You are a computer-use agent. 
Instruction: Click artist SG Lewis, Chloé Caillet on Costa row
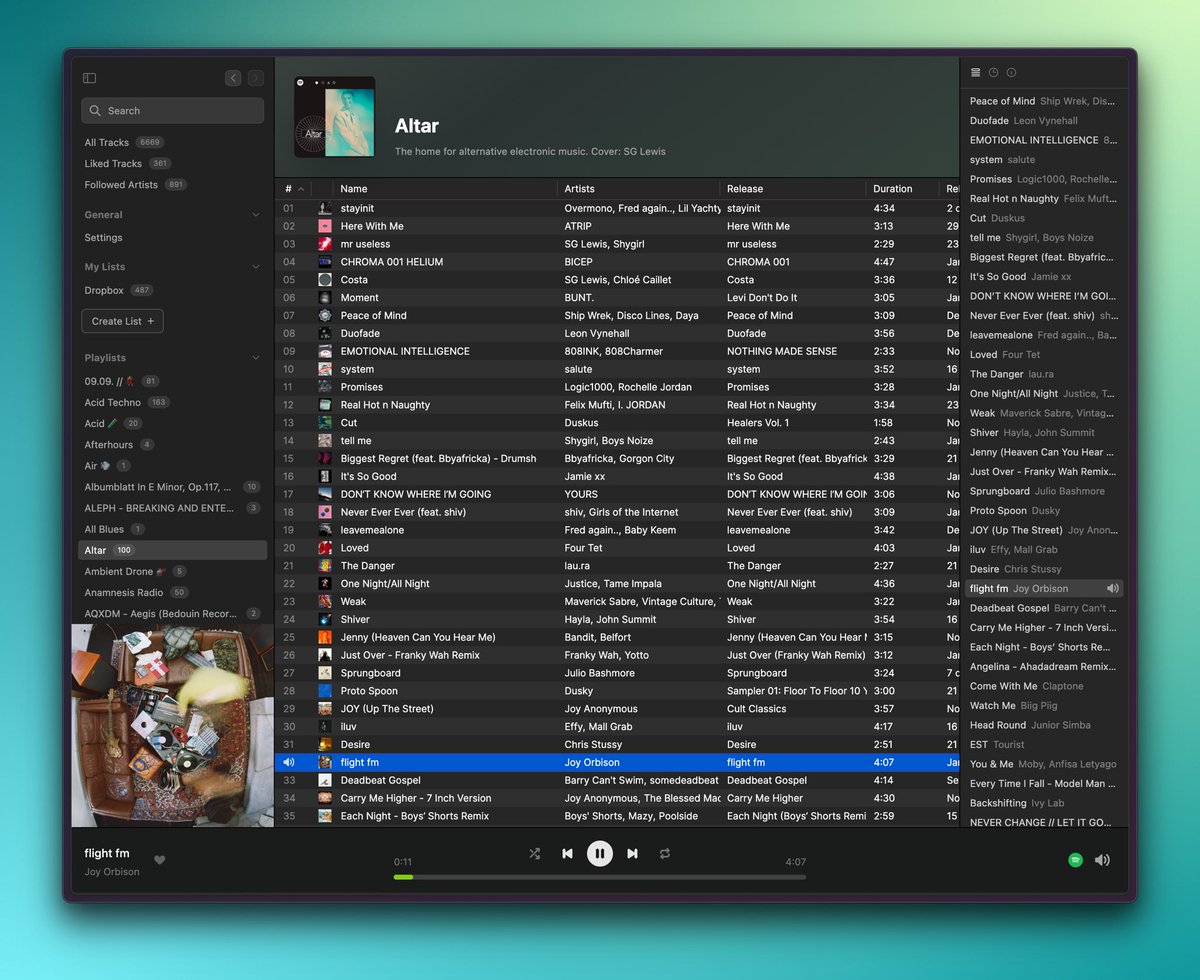618,280
